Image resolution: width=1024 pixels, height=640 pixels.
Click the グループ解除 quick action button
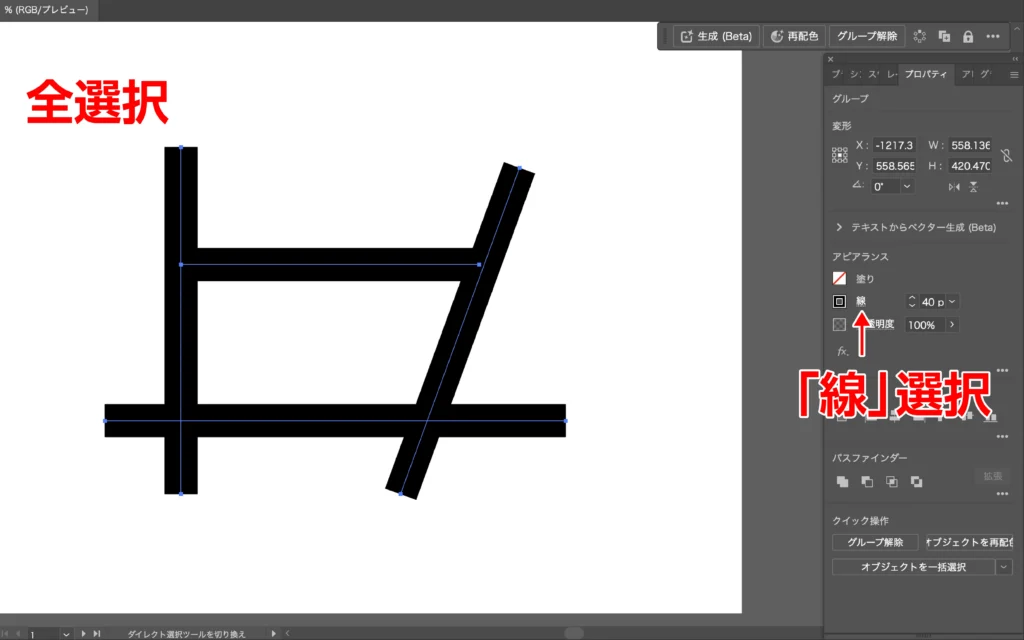tap(875, 542)
